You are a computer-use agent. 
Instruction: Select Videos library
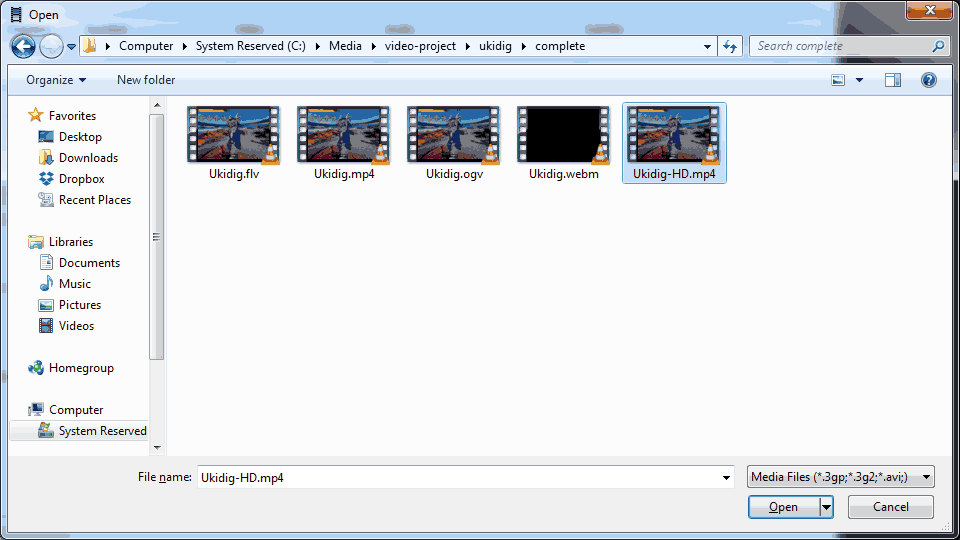(x=77, y=326)
